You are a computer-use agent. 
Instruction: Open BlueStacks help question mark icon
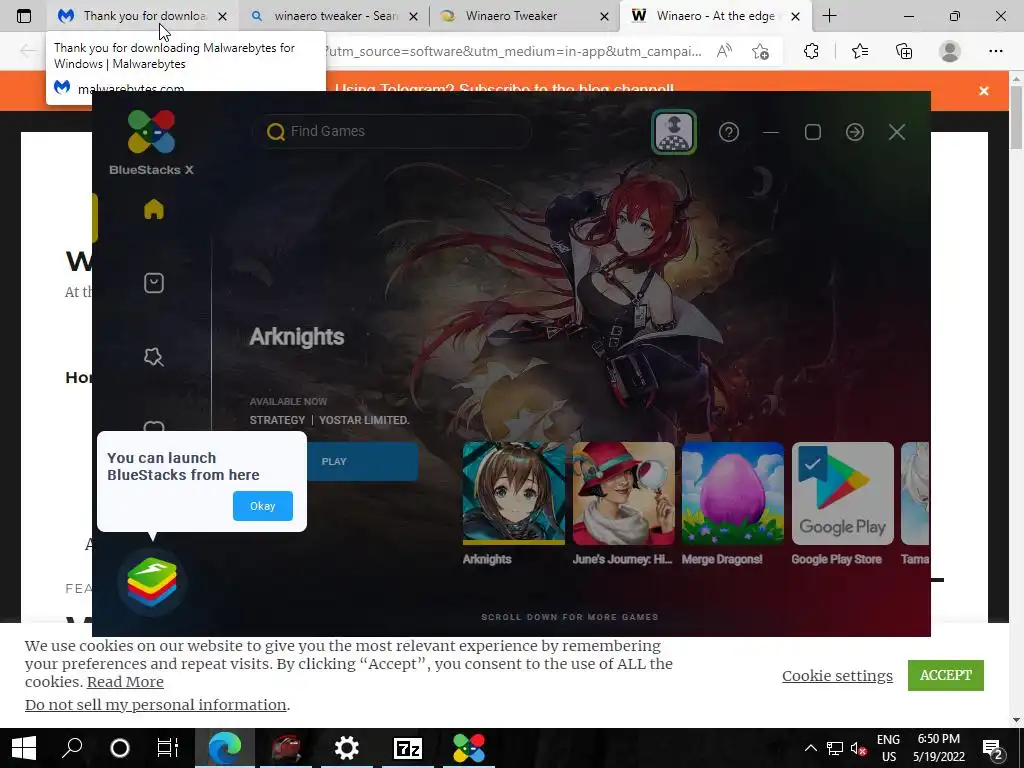point(729,132)
